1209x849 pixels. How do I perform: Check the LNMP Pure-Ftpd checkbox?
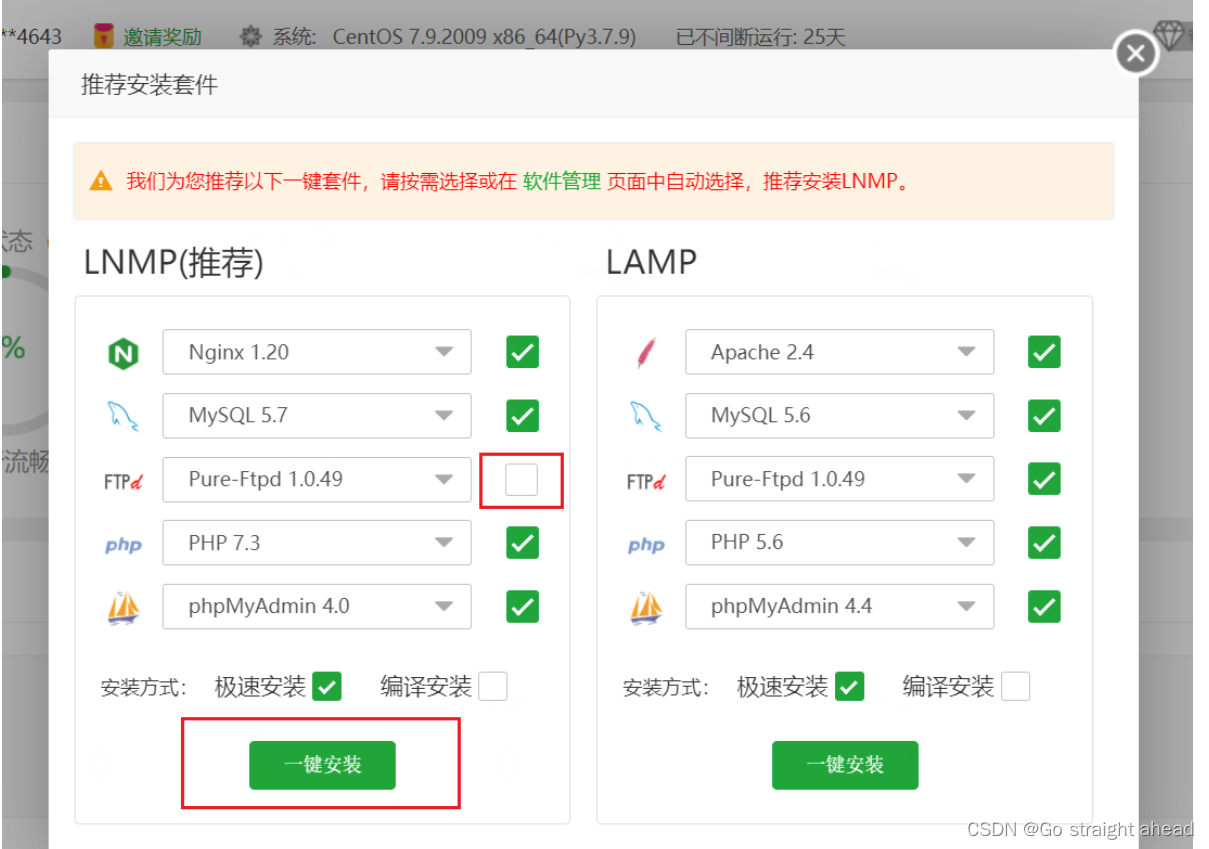coord(521,480)
